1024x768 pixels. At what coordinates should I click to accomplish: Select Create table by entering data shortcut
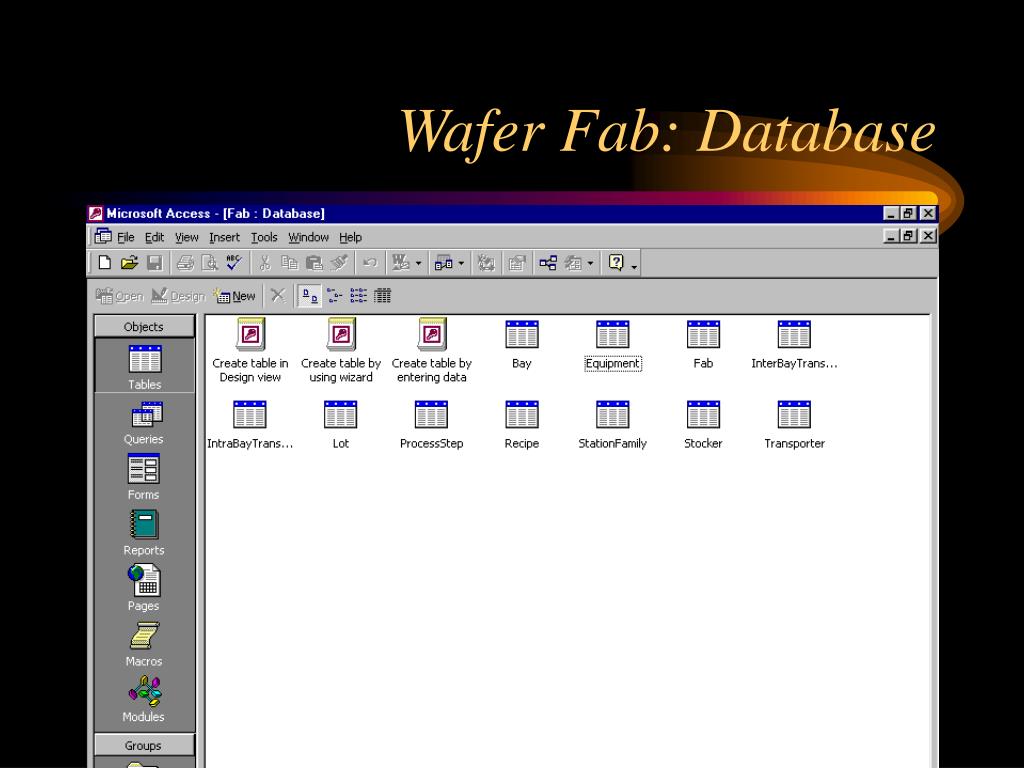432,351
